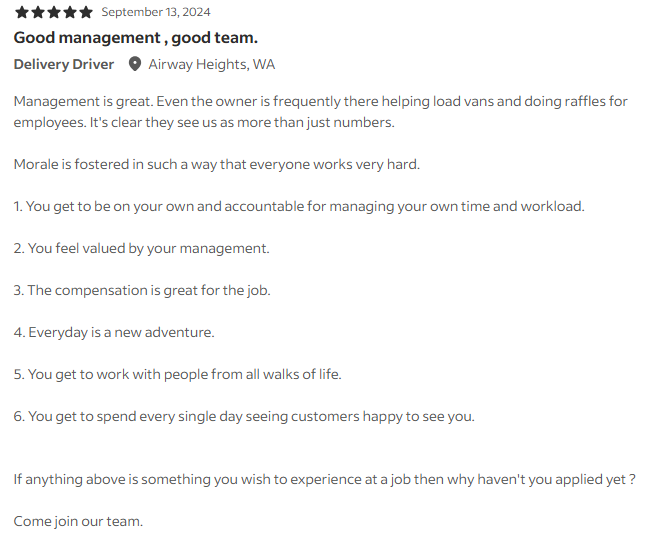Click the first star in the rating
The height and width of the screenshot is (542, 667).
[x=21, y=12]
